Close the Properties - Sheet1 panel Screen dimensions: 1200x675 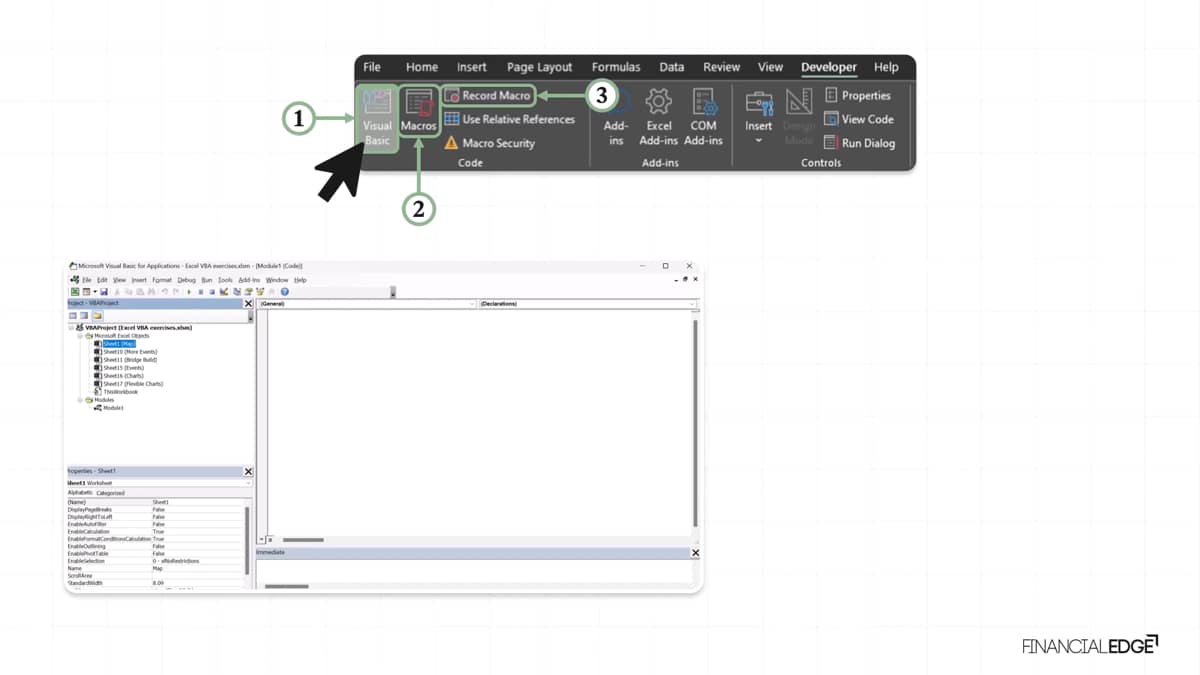[x=249, y=471]
